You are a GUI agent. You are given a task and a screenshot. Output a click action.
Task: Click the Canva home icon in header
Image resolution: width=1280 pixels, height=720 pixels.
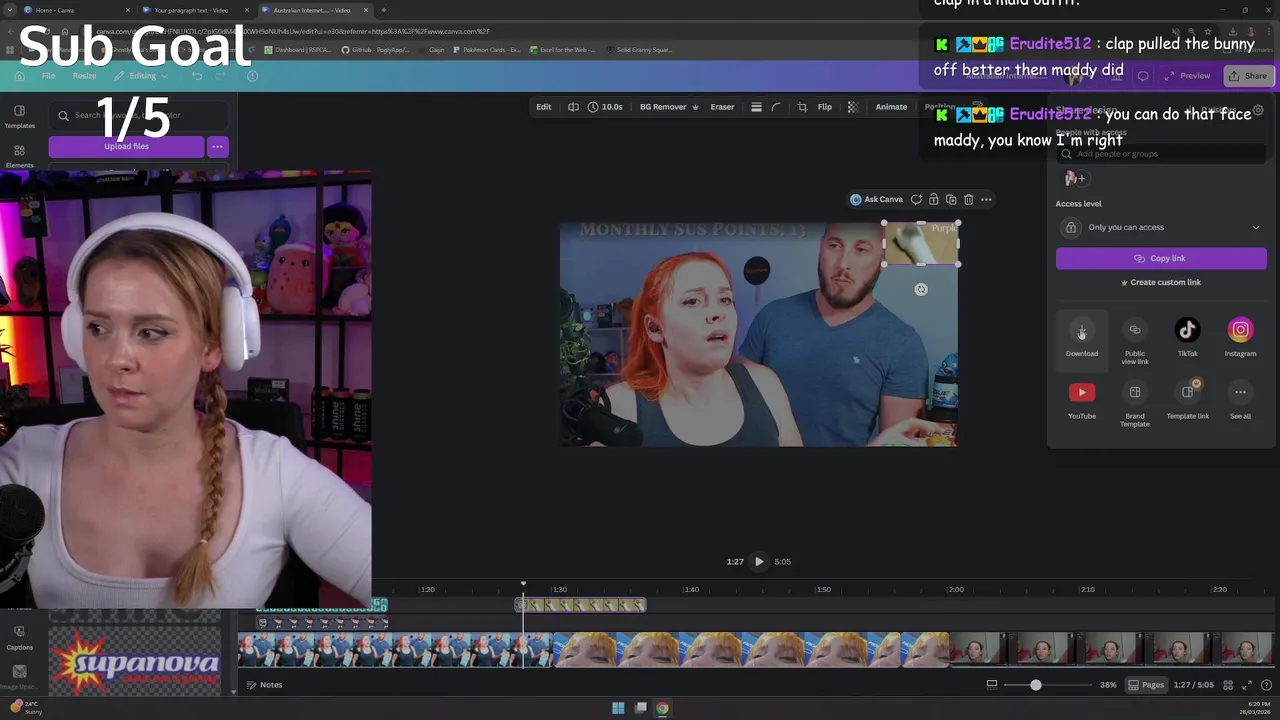19,76
